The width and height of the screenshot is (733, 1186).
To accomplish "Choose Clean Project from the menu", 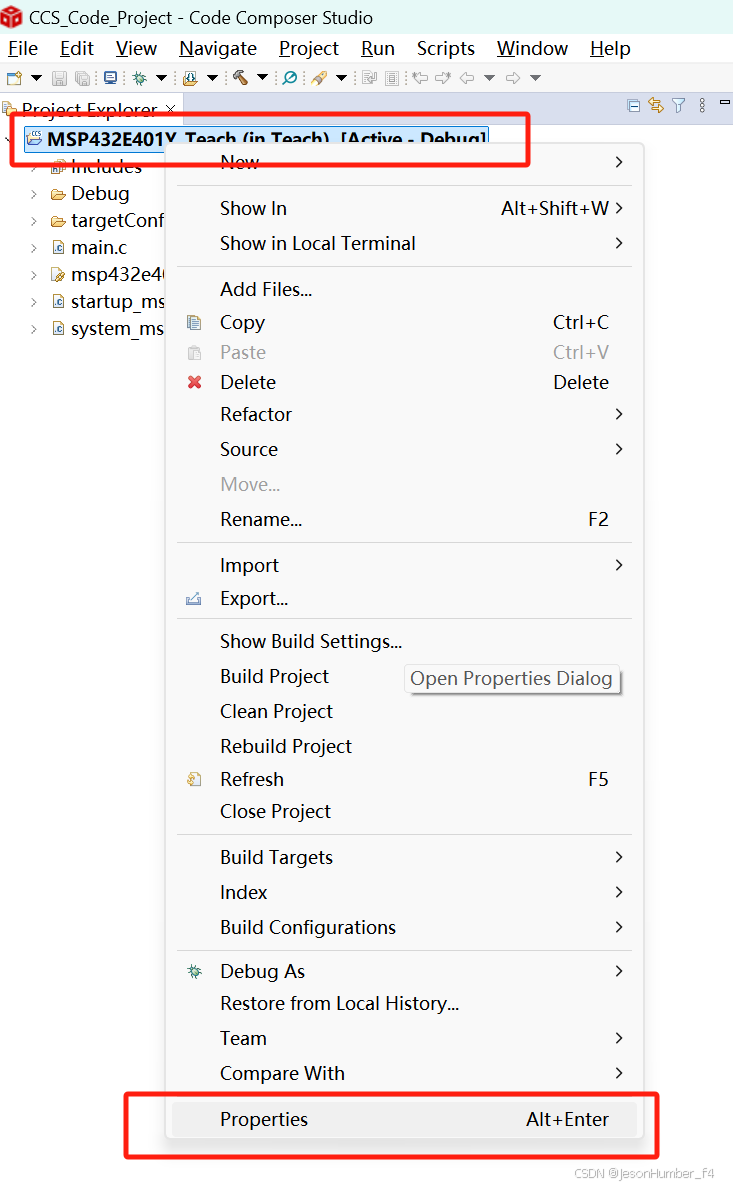I will click(276, 711).
